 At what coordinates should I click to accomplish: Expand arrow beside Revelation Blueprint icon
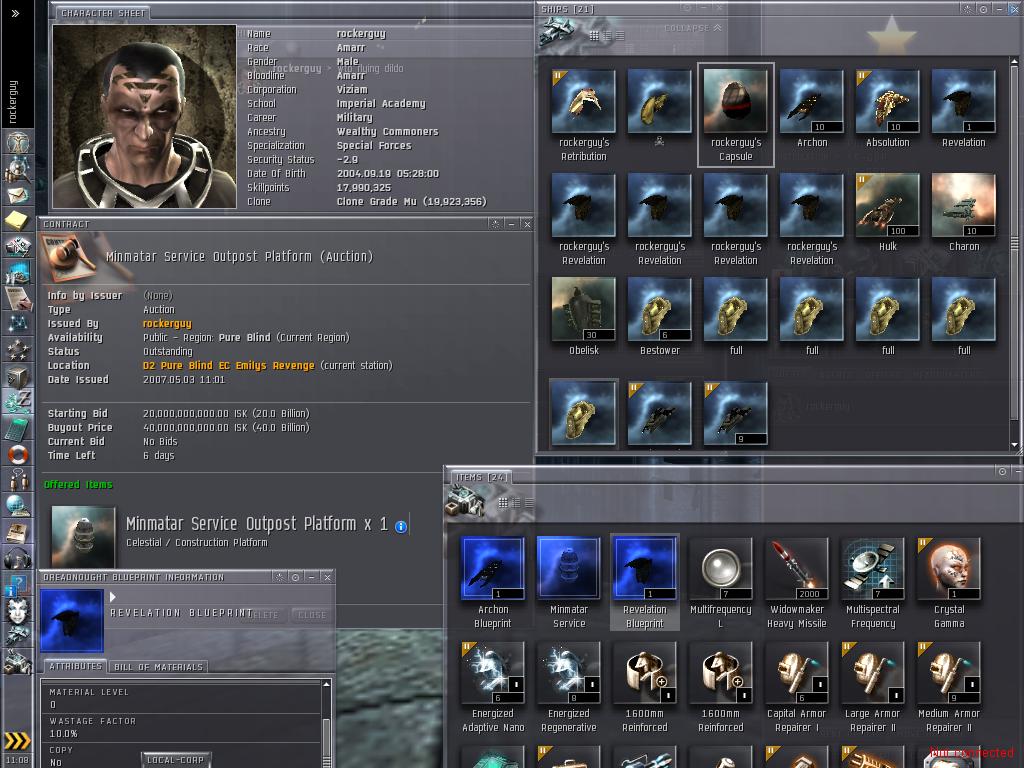[113, 597]
